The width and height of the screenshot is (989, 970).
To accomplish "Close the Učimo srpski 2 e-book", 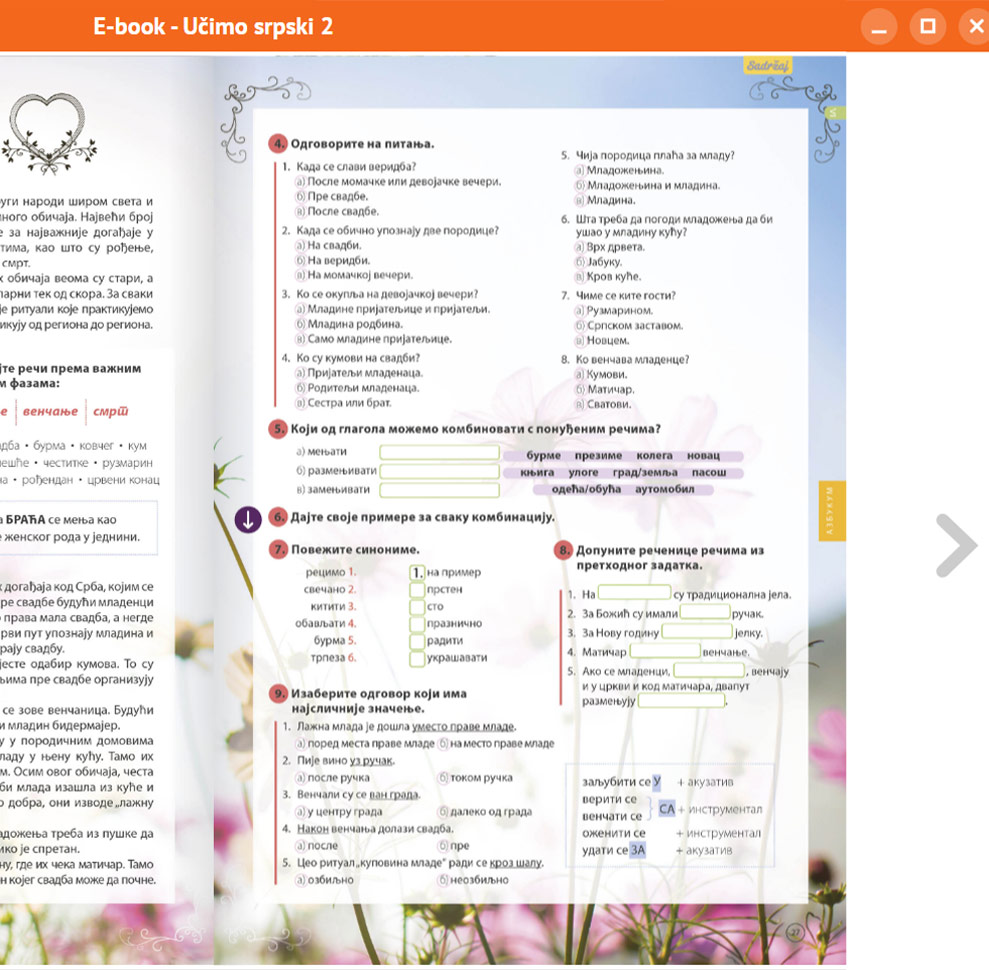I will click(x=975, y=27).
